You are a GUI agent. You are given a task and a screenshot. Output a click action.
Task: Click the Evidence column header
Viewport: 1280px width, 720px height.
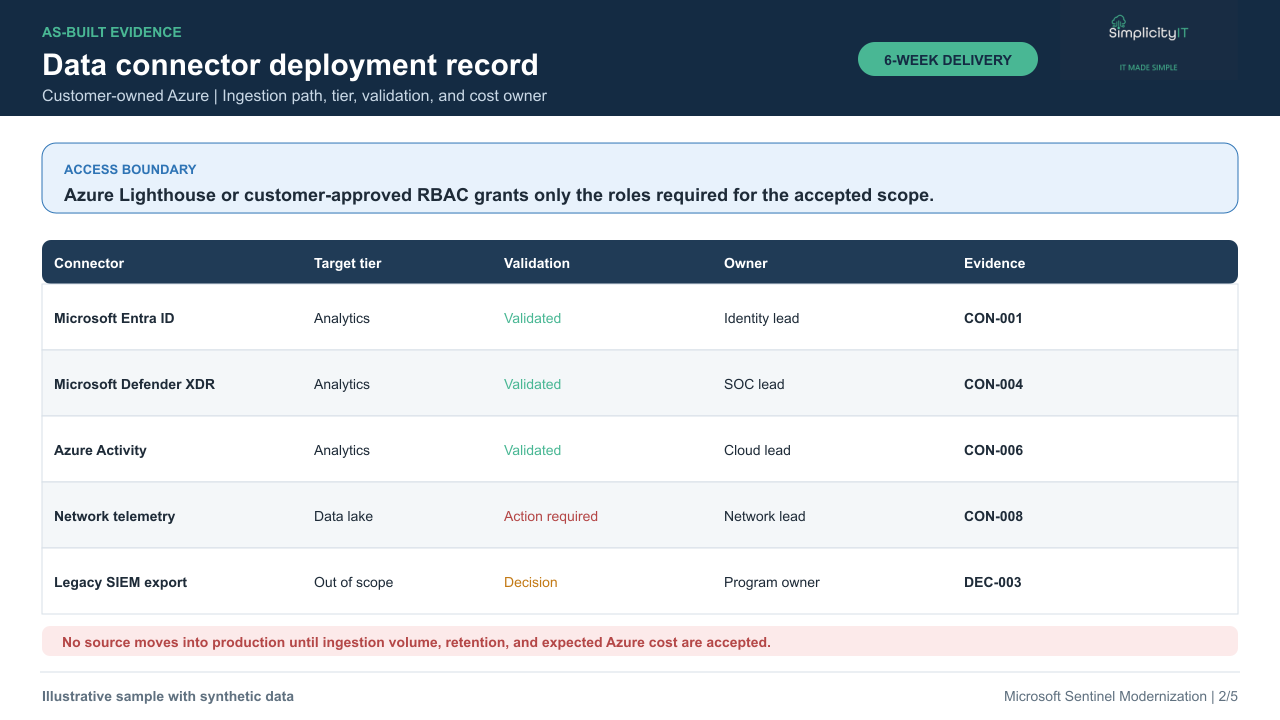point(994,263)
